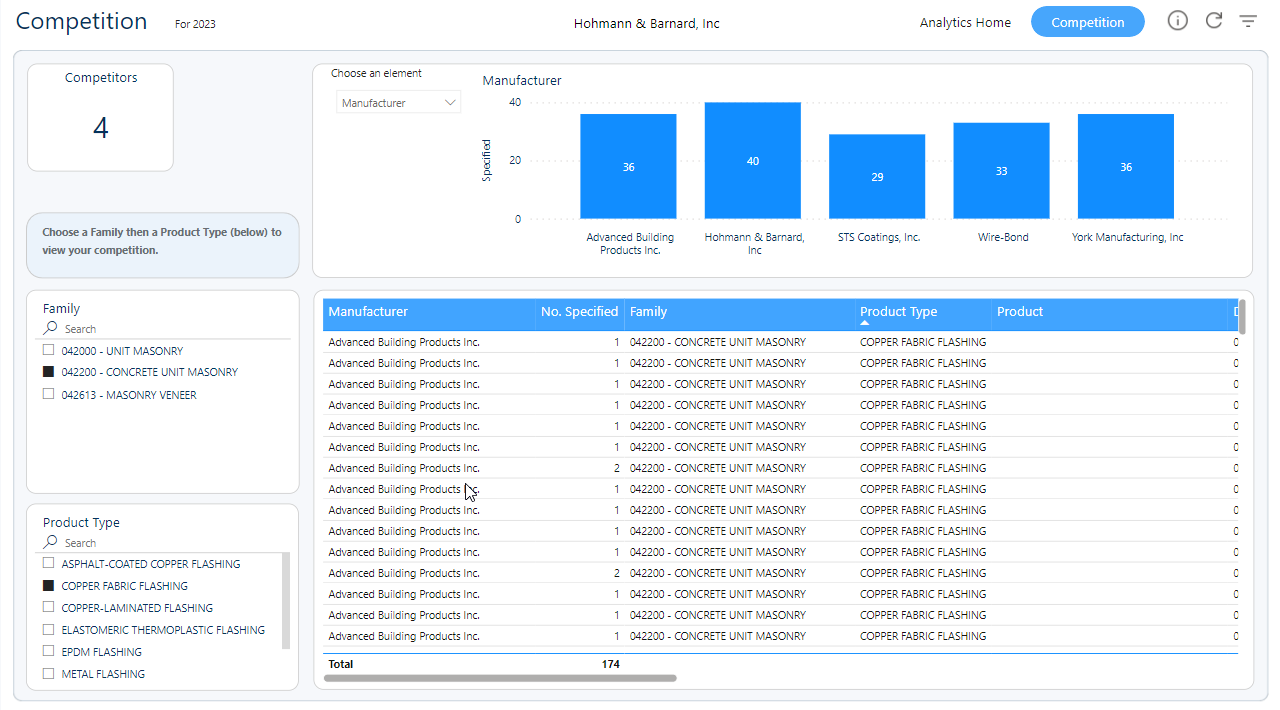Sort table by Manufacturer column header
The image size is (1280, 710).
coord(368,312)
